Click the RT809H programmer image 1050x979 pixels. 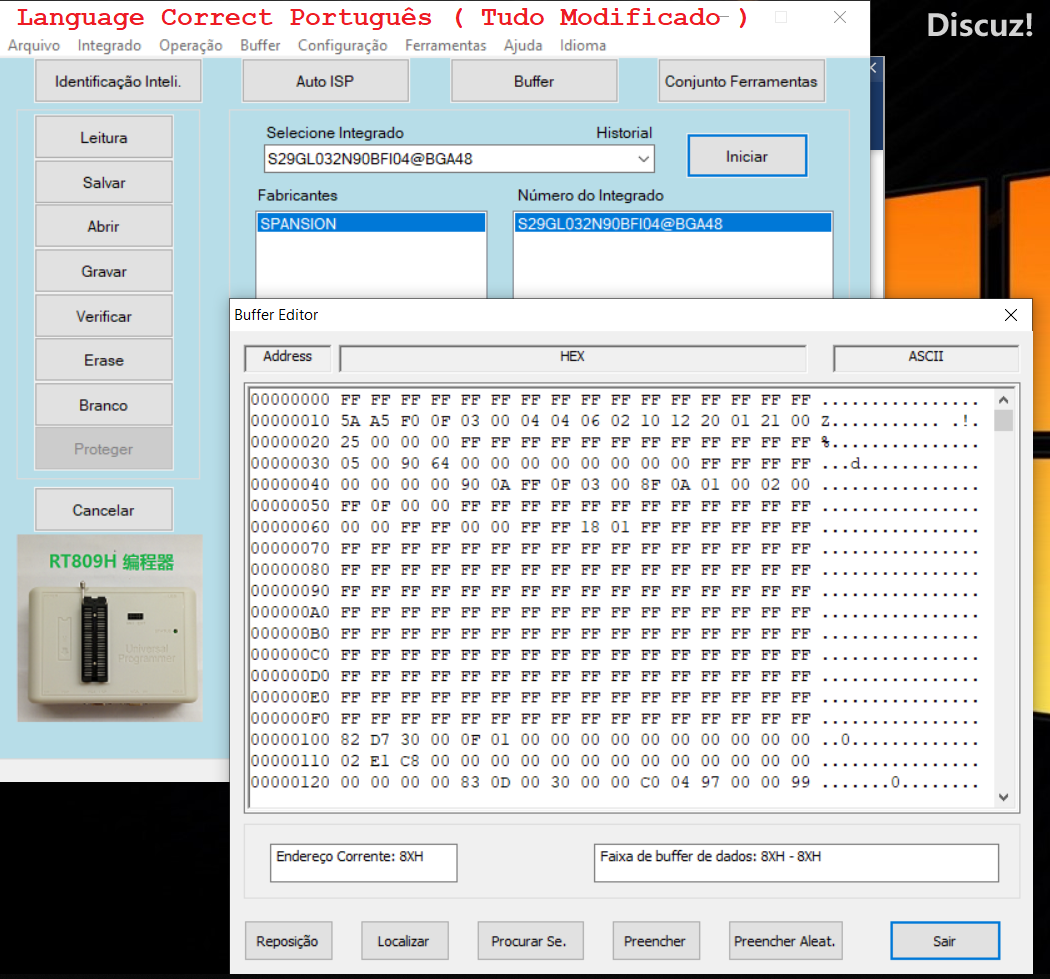pyautogui.click(x=109, y=628)
